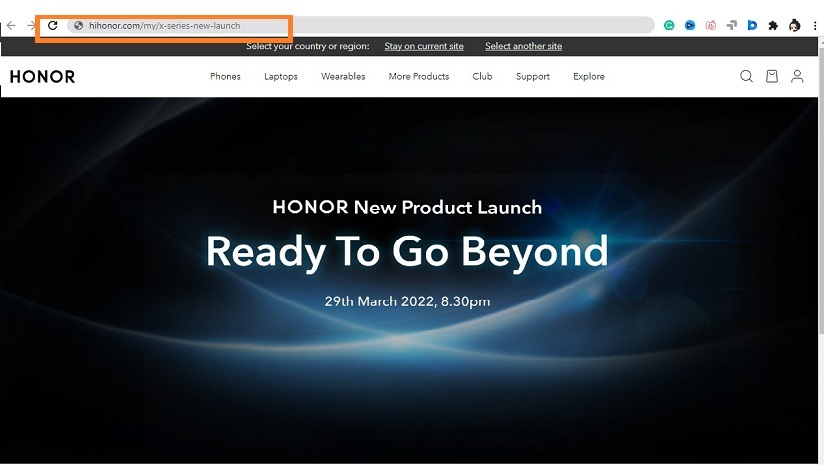Click 'Select another site' link
The height and width of the screenshot is (465, 824).
click(523, 46)
